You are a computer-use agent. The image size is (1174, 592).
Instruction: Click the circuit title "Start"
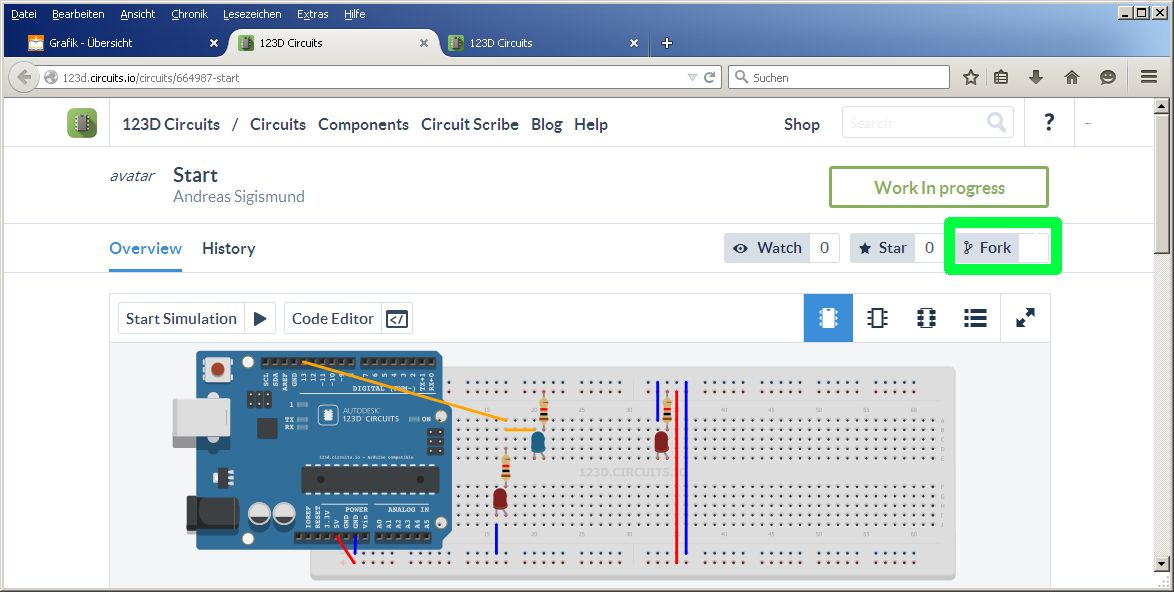tap(195, 175)
